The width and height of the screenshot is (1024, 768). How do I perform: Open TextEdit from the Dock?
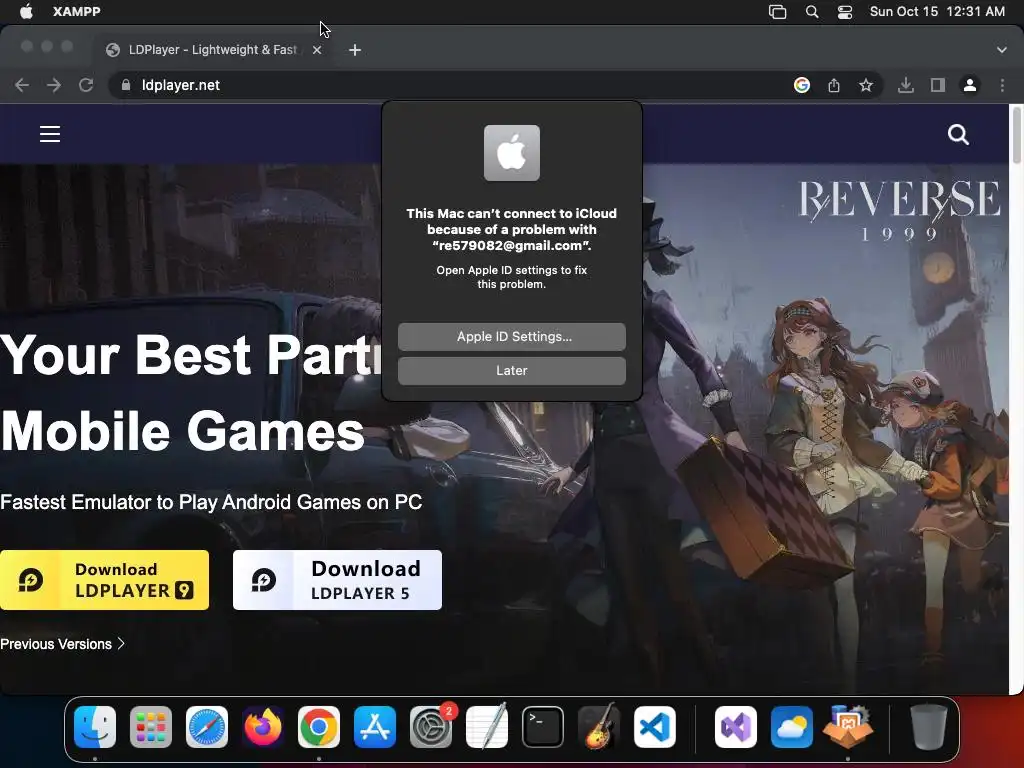click(487, 726)
